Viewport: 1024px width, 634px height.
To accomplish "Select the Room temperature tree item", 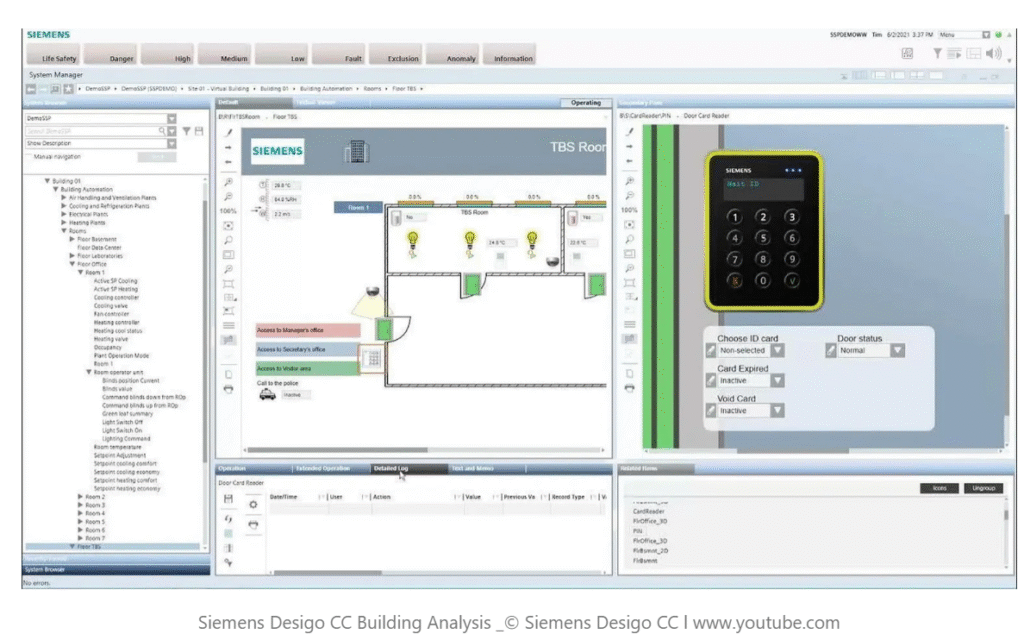I will coord(118,447).
